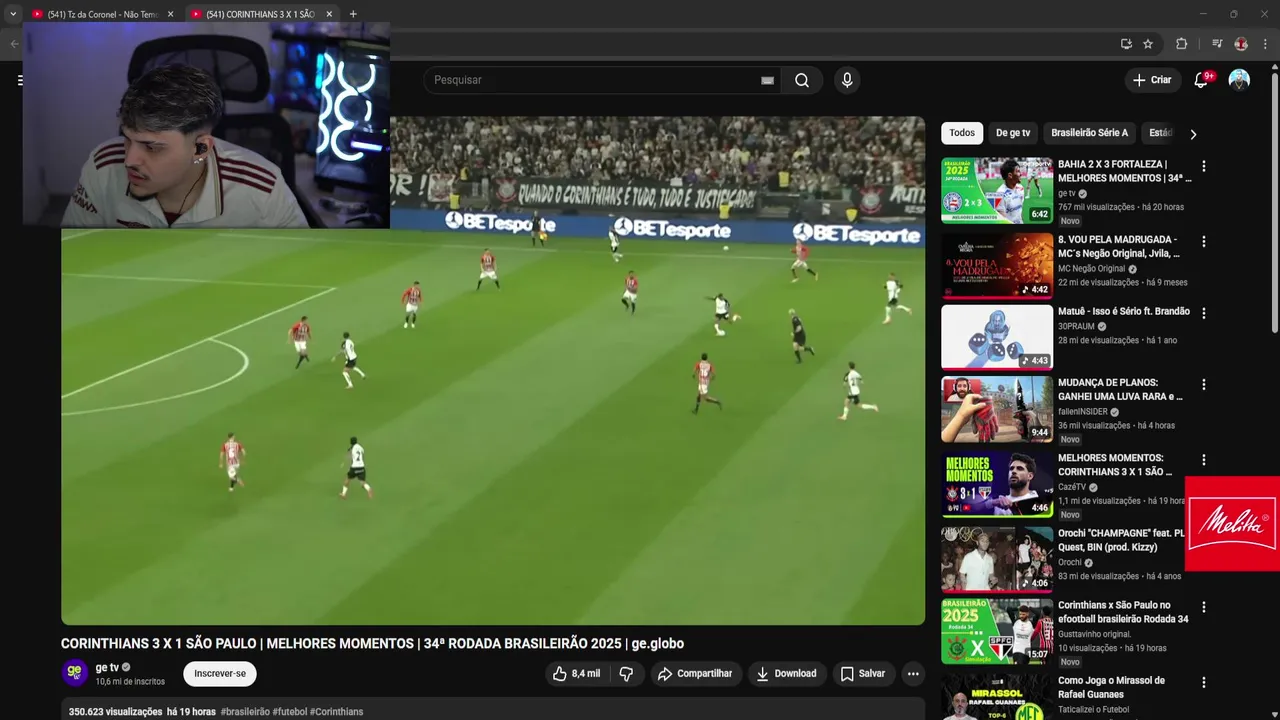Select the De ge tv filter chip

point(1013,133)
